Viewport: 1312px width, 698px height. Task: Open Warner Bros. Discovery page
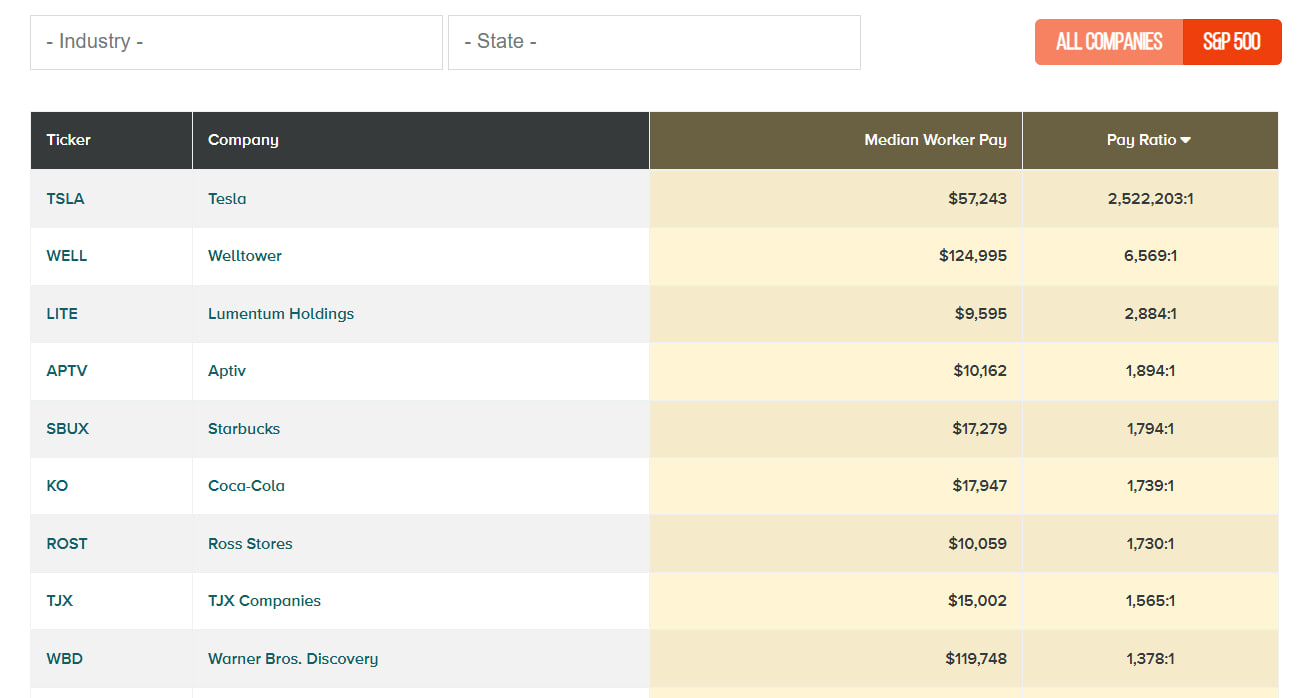[x=293, y=658]
